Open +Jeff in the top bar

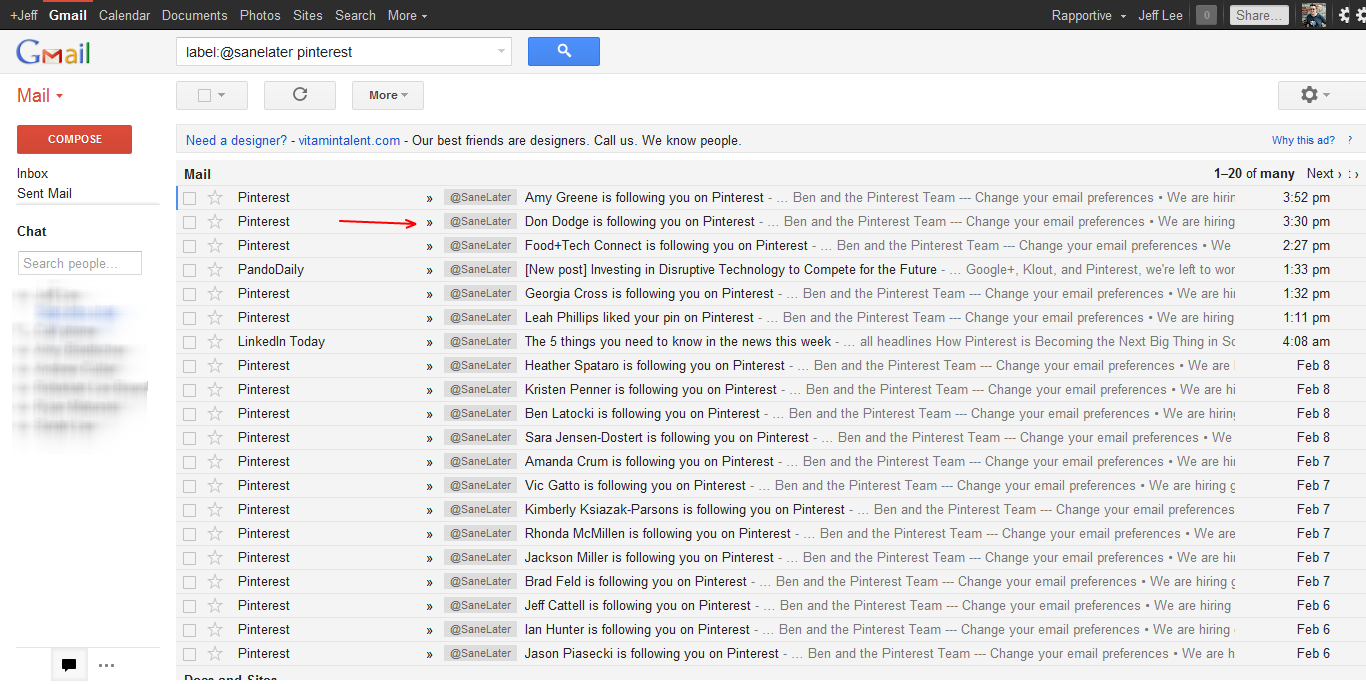pos(24,15)
